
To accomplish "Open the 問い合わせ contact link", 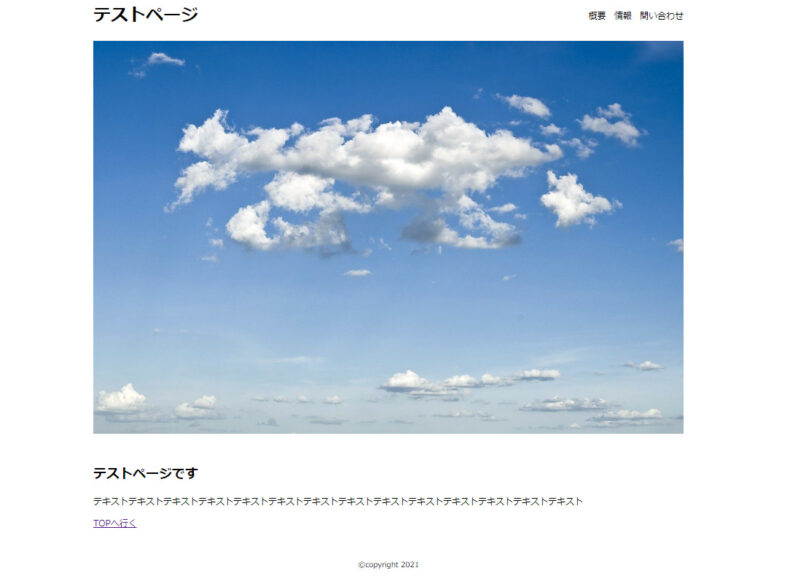I will point(661,16).
